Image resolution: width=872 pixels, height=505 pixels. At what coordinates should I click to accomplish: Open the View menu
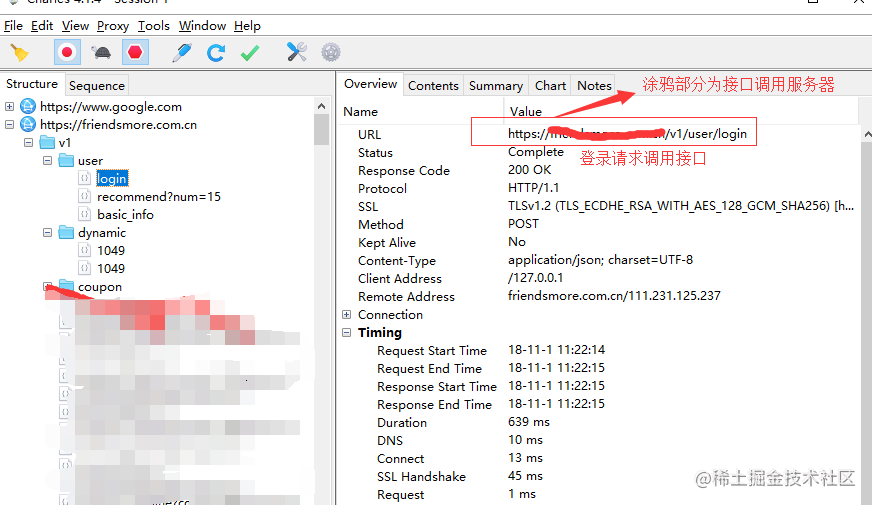[75, 26]
